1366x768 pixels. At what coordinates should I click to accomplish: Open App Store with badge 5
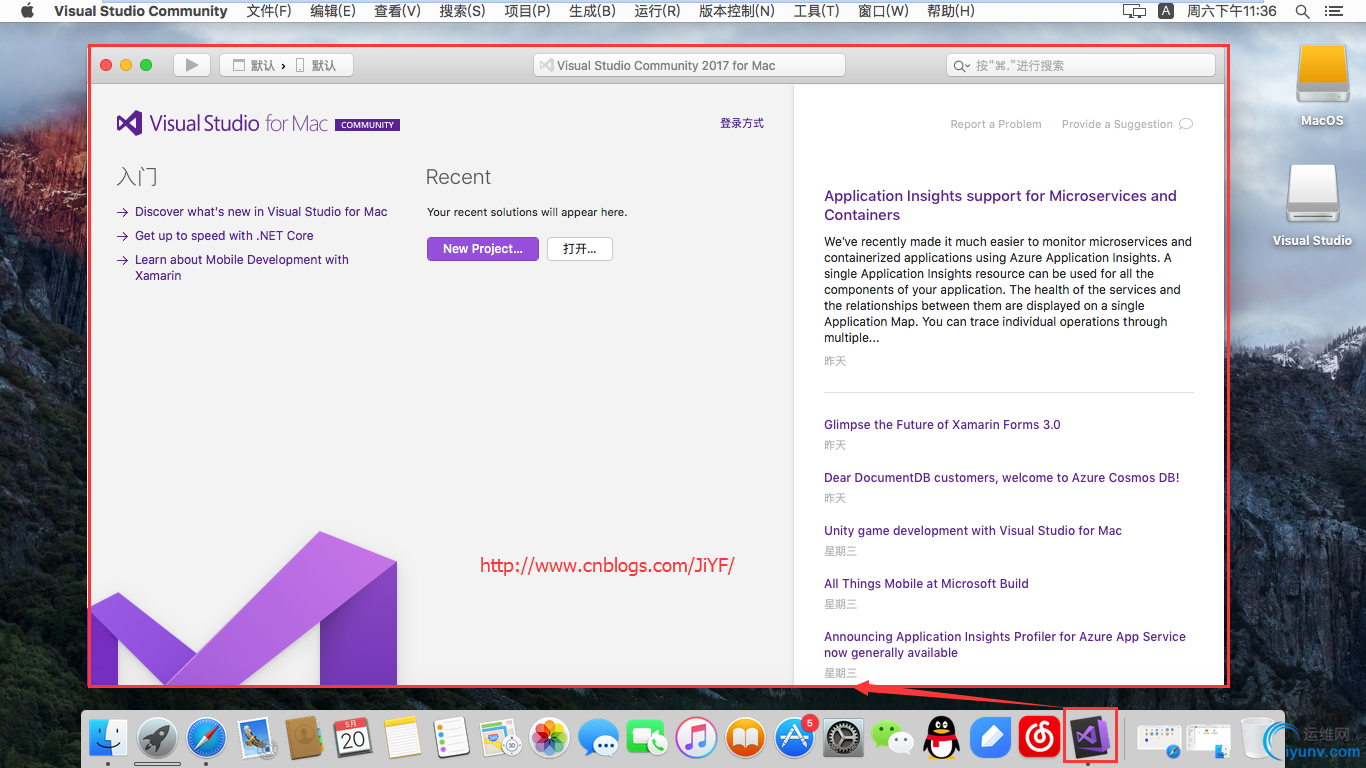click(795, 738)
